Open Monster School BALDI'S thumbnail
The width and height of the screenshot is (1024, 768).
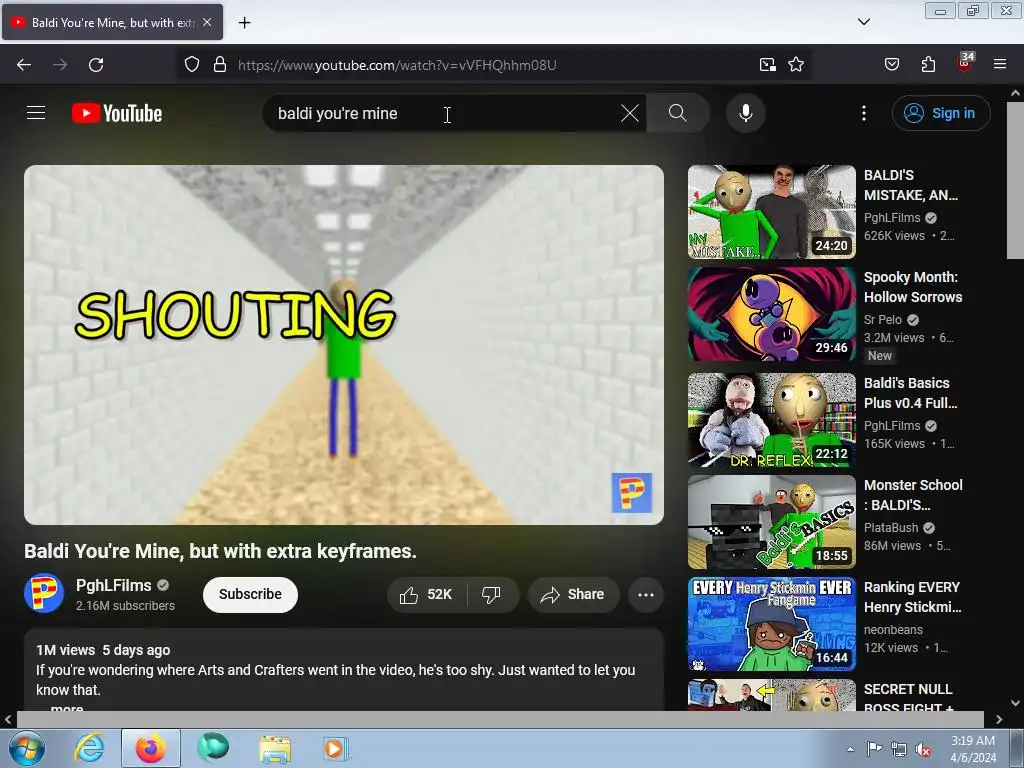click(771, 522)
